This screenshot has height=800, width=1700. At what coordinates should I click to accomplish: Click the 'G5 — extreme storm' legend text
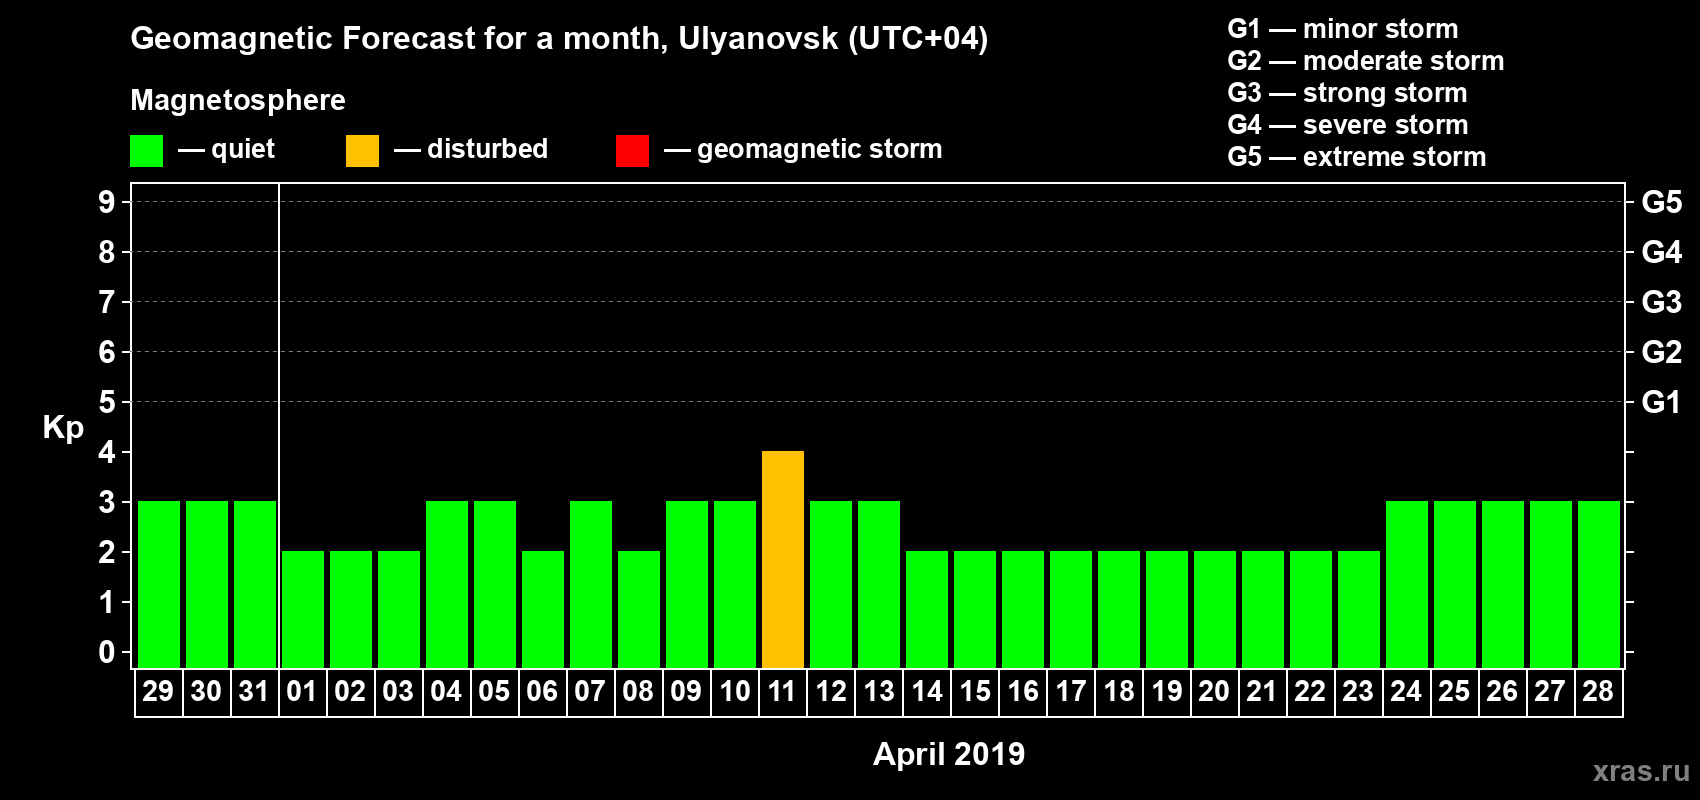(1357, 157)
